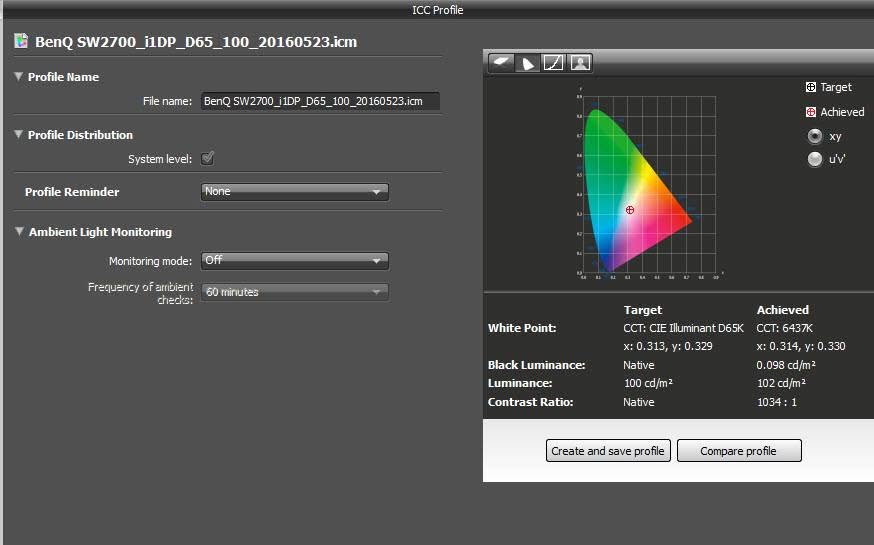Click the ICC Profile window title text

point(438,9)
